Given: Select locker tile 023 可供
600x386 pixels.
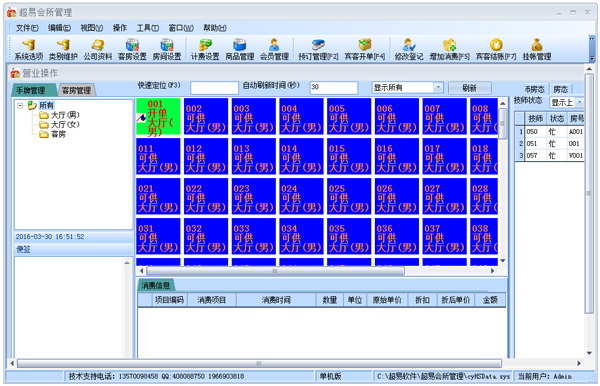Looking at the screenshot, I should (254, 197).
